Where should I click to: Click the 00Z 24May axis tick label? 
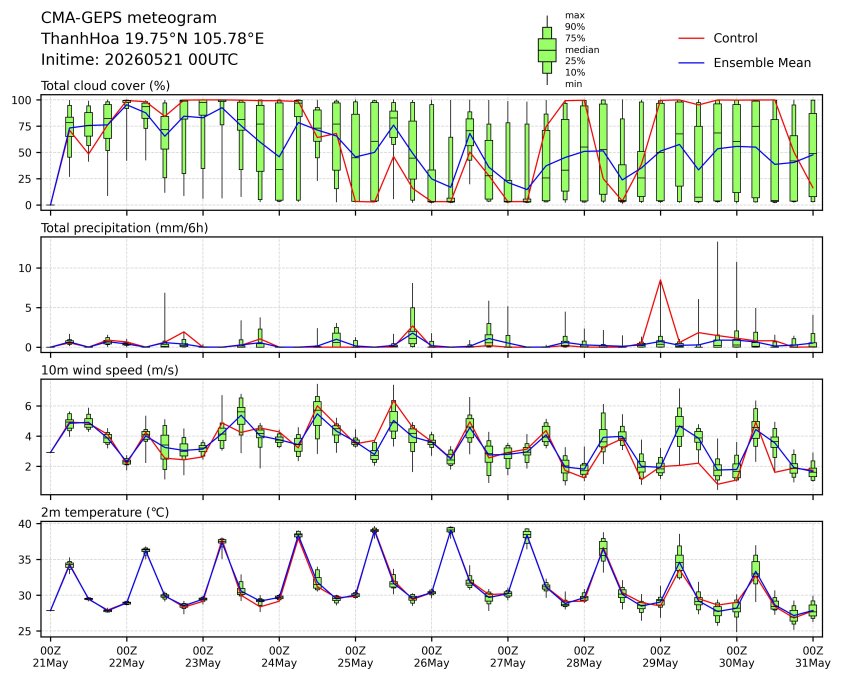279,657
